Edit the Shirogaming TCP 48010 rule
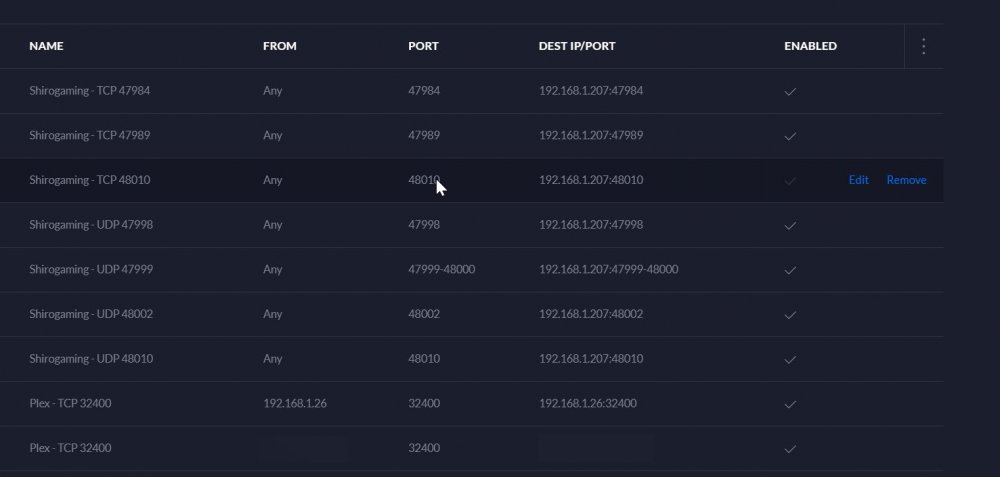 click(858, 180)
